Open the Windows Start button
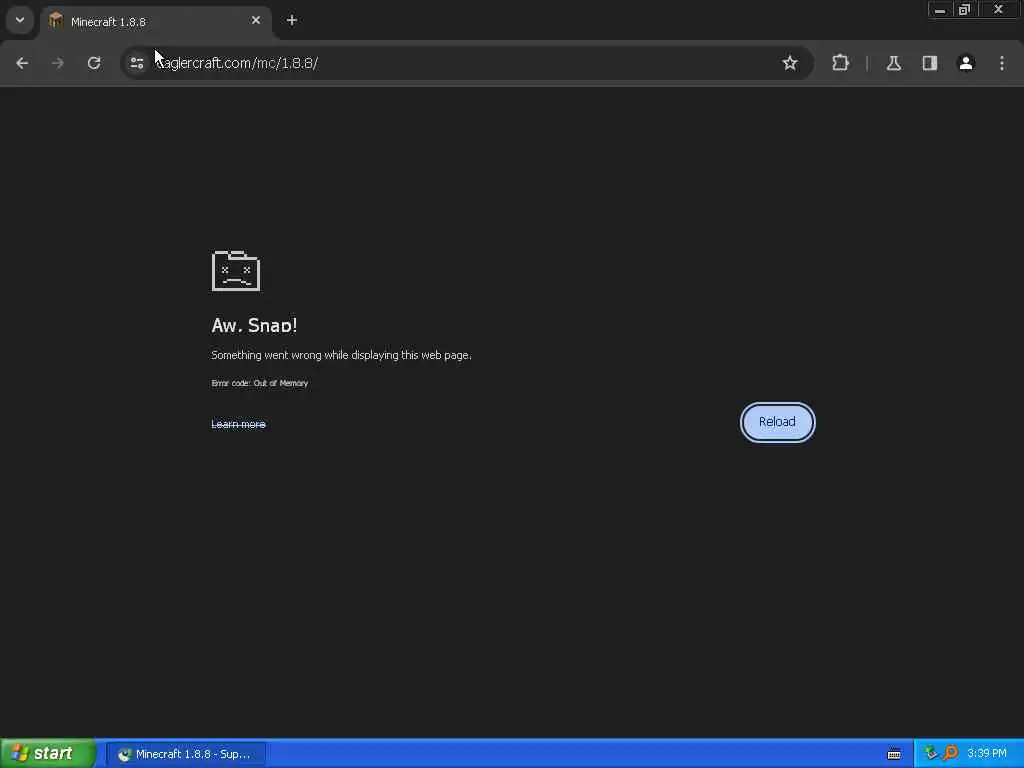Image resolution: width=1024 pixels, height=768 pixels. tap(48, 754)
